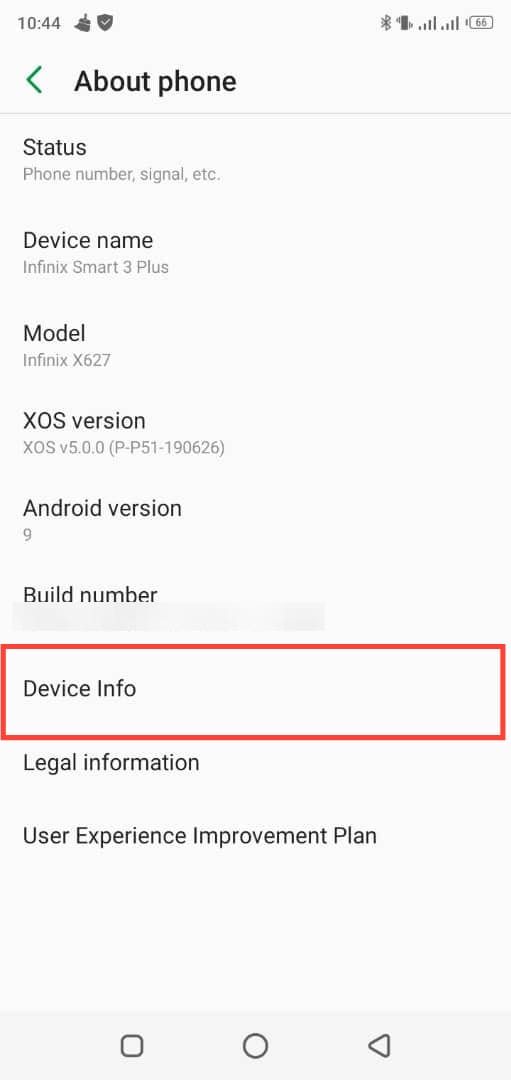Tap the square recent apps button
The image size is (511, 1080).
(132, 1045)
